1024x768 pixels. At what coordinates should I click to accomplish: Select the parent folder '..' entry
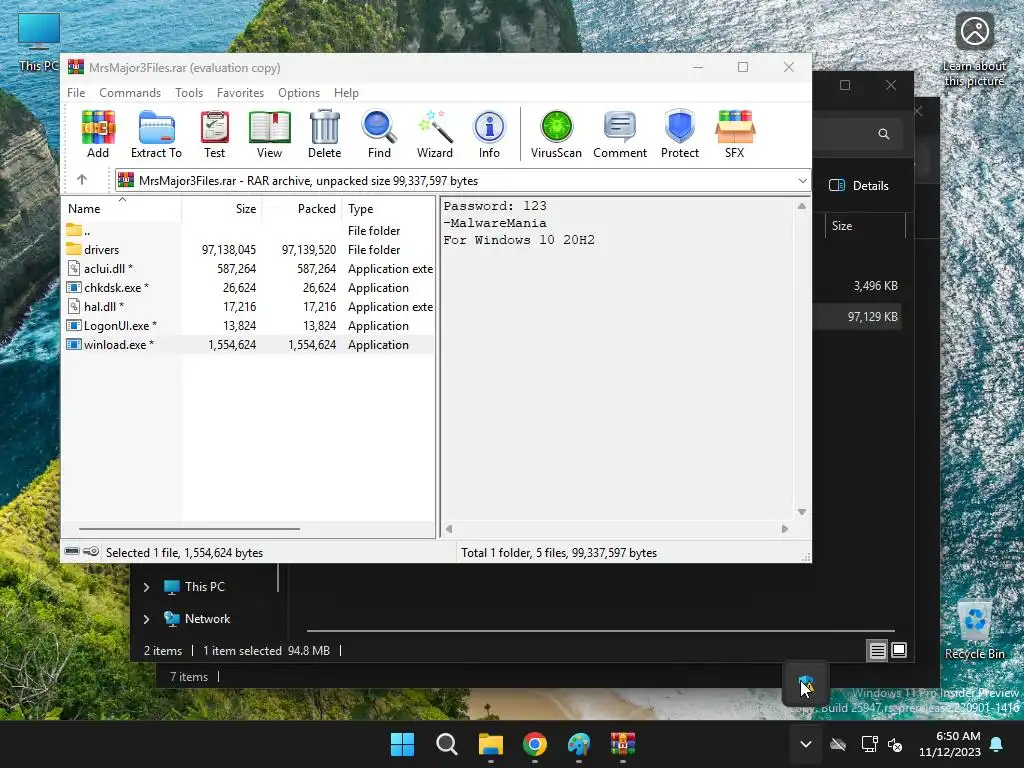[x=249, y=231]
